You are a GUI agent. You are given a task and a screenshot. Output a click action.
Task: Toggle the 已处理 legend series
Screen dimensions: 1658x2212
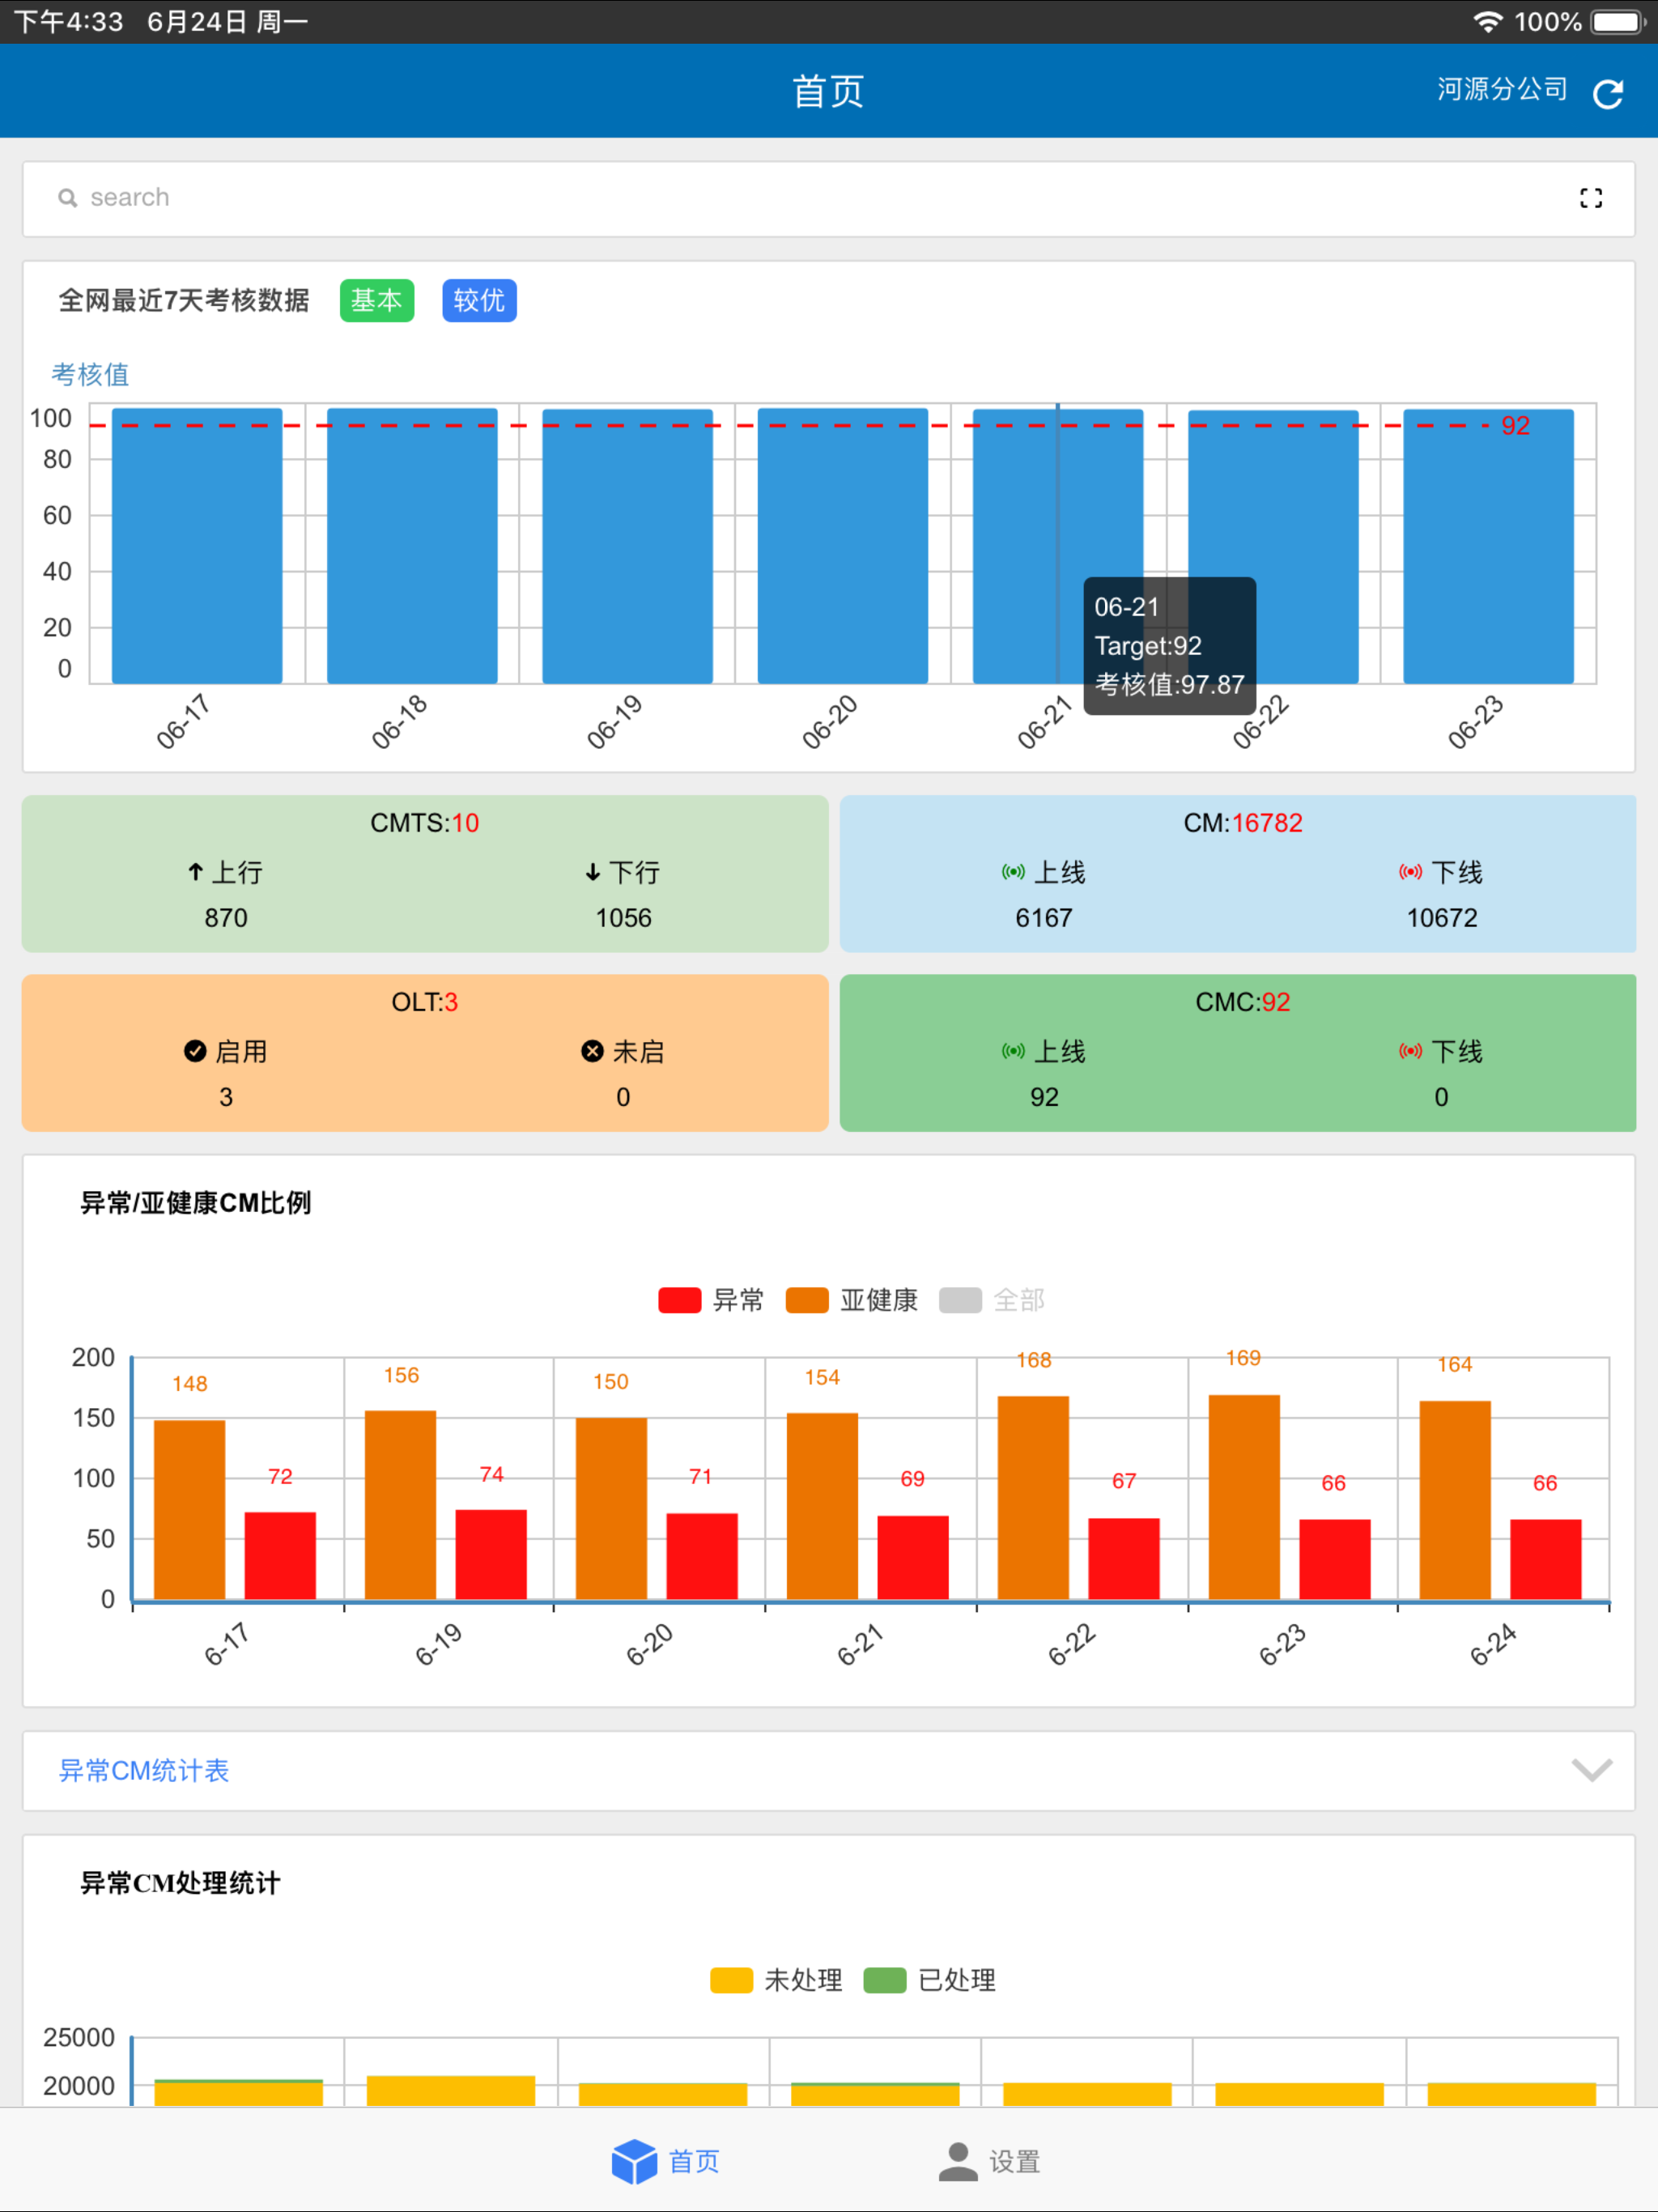[930, 1980]
